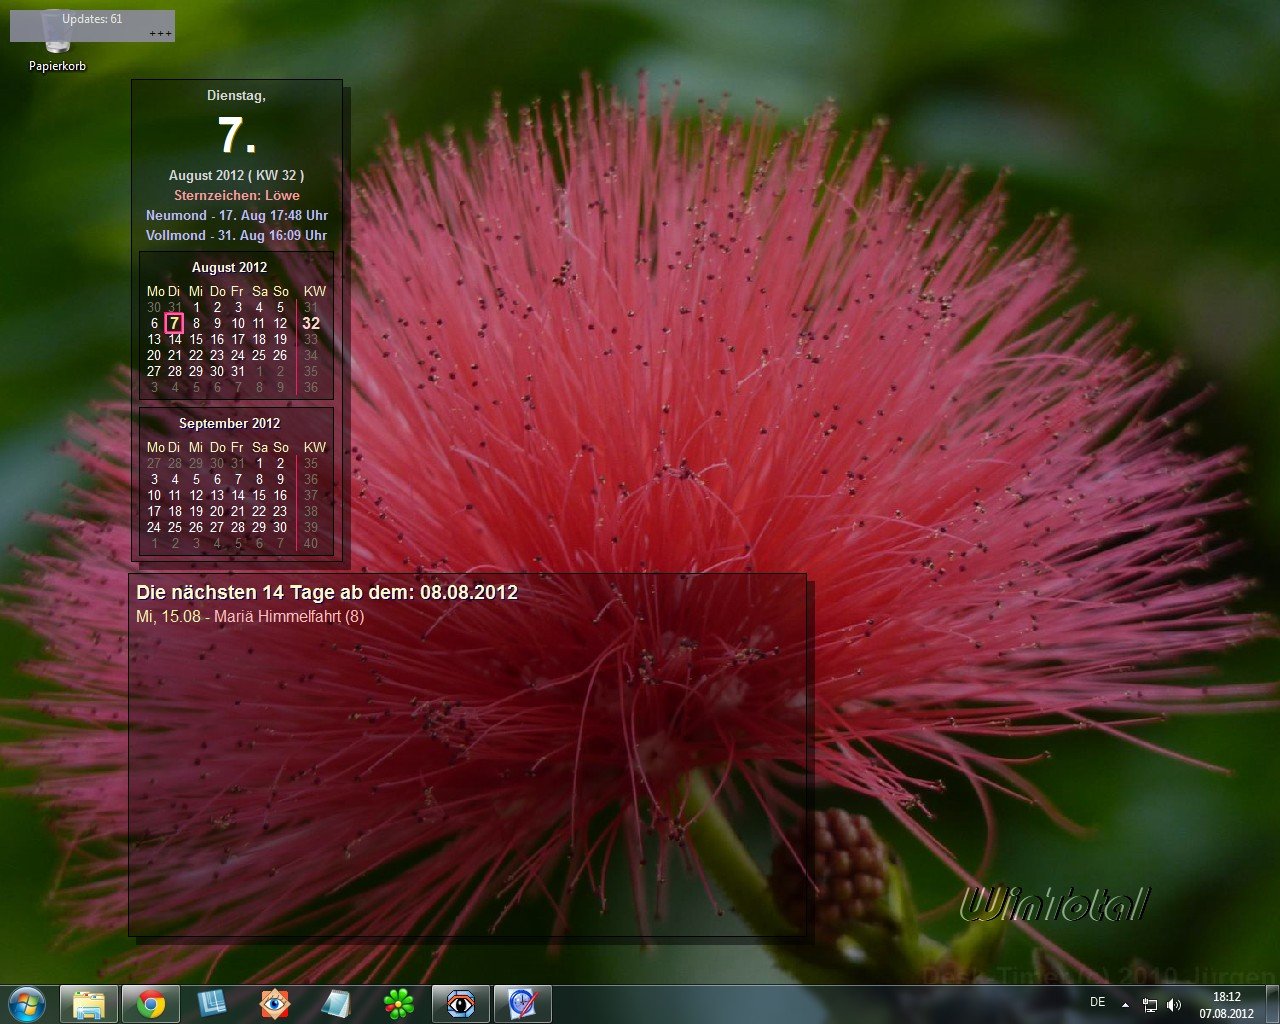Image resolution: width=1280 pixels, height=1024 pixels.
Task: Click the KW column header in September calendar
Action: 314,447
